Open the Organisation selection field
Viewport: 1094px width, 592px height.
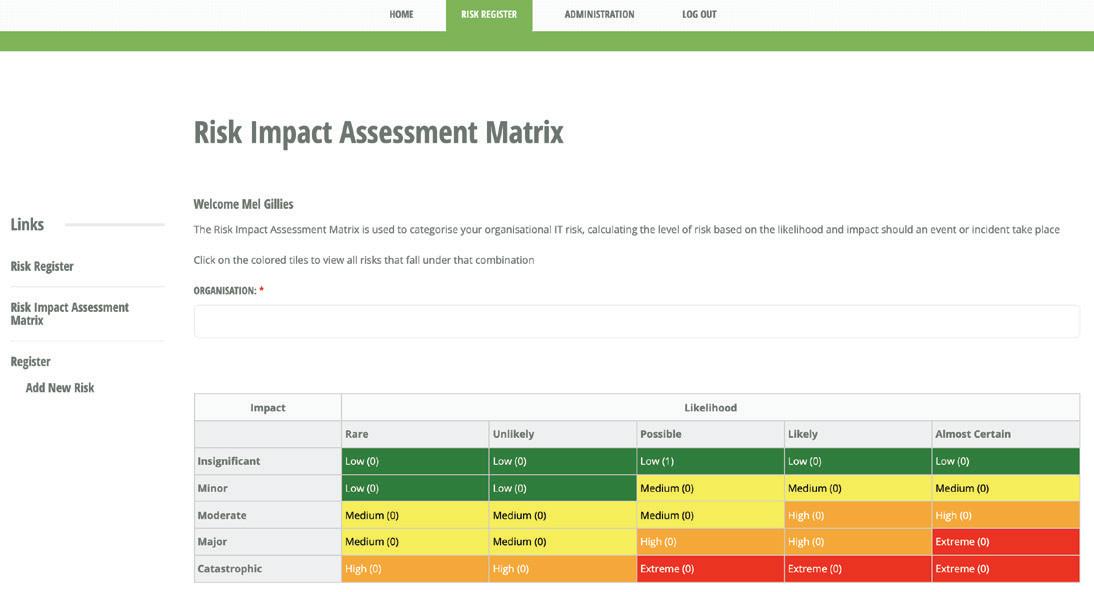coord(636,322)
